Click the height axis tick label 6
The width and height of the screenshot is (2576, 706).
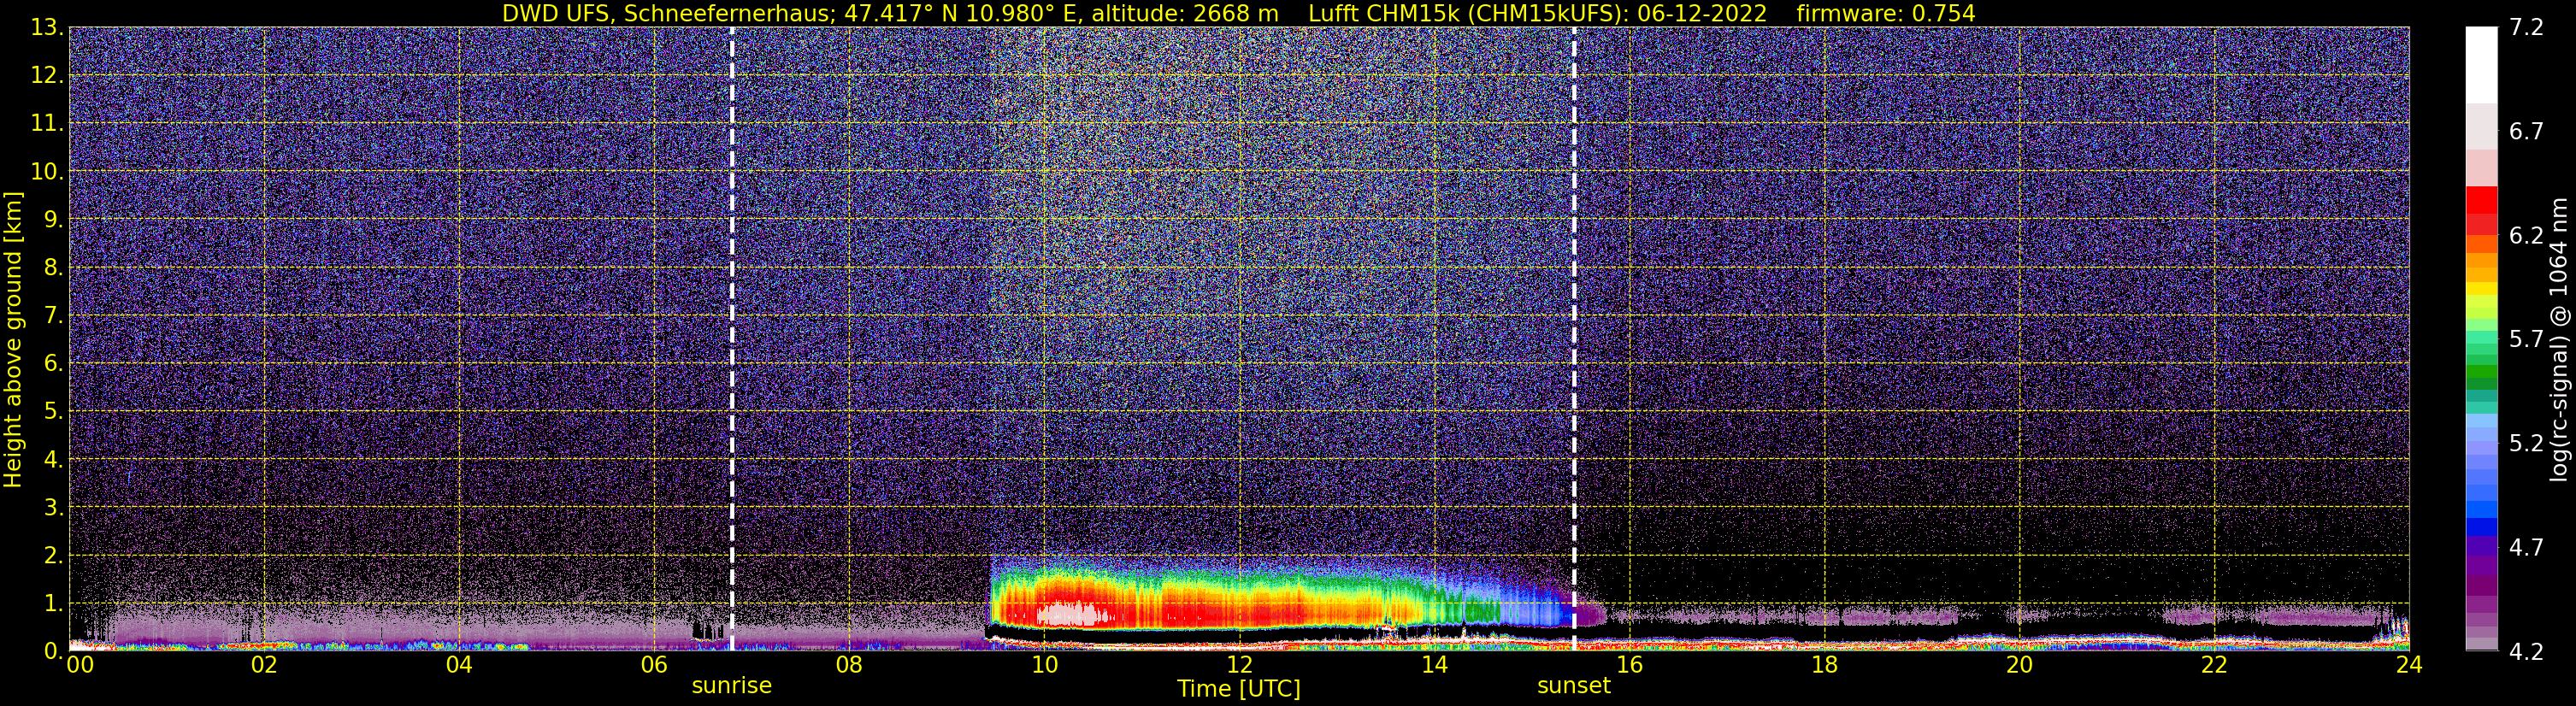(x=53, y=364)
